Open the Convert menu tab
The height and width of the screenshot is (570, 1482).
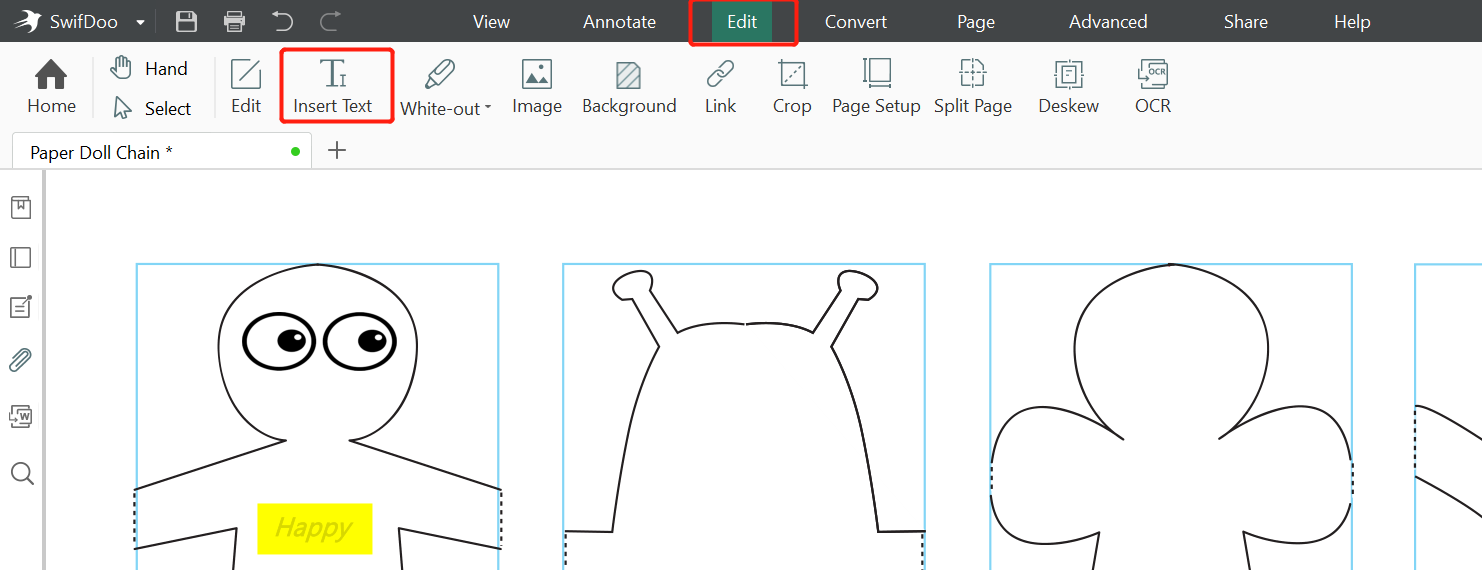(856, 21)
